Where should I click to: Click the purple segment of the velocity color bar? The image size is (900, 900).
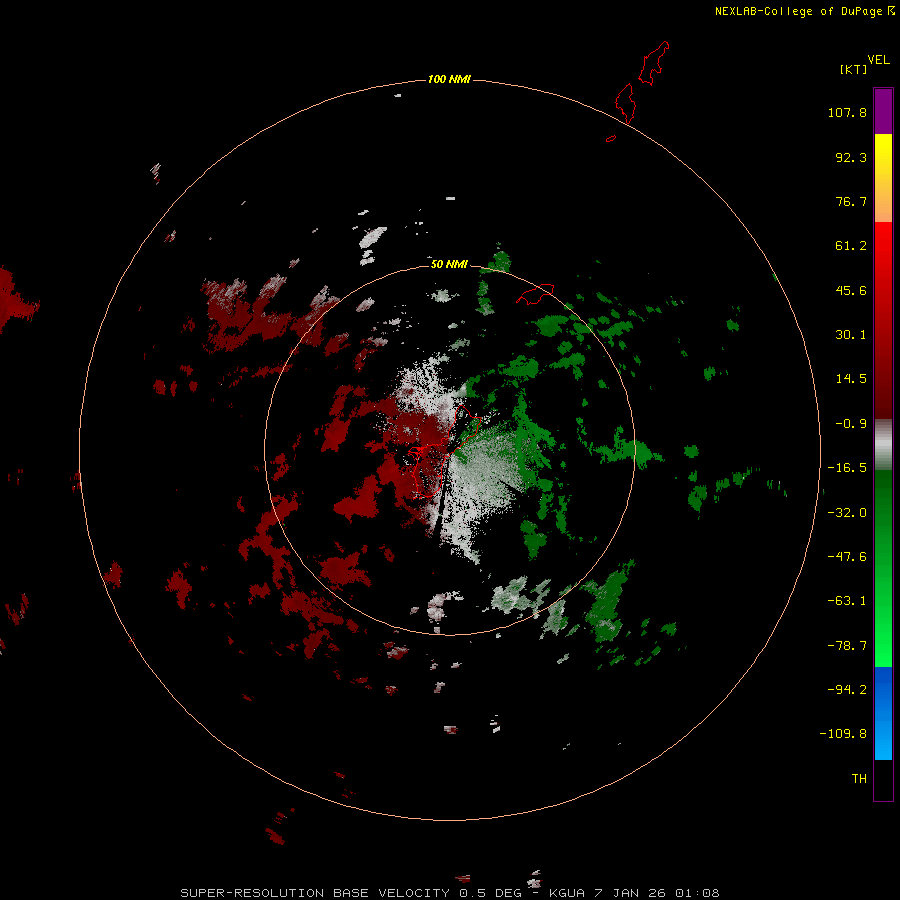(883, 111)
